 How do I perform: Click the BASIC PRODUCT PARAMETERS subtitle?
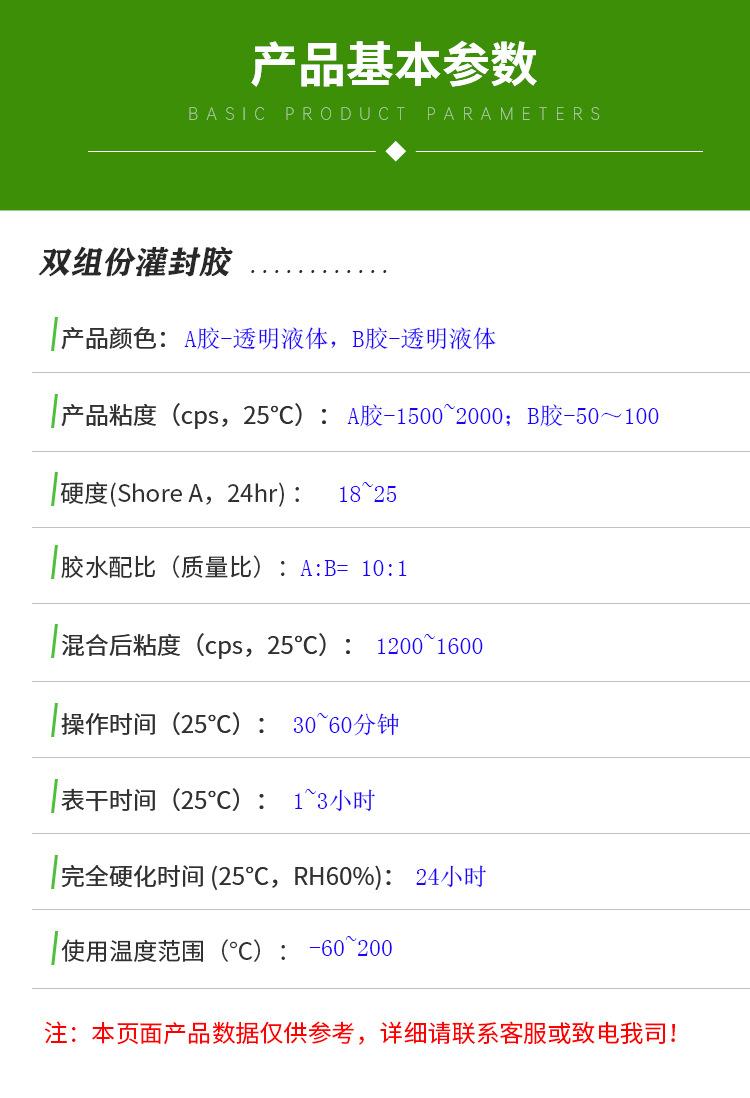(395, 114)
